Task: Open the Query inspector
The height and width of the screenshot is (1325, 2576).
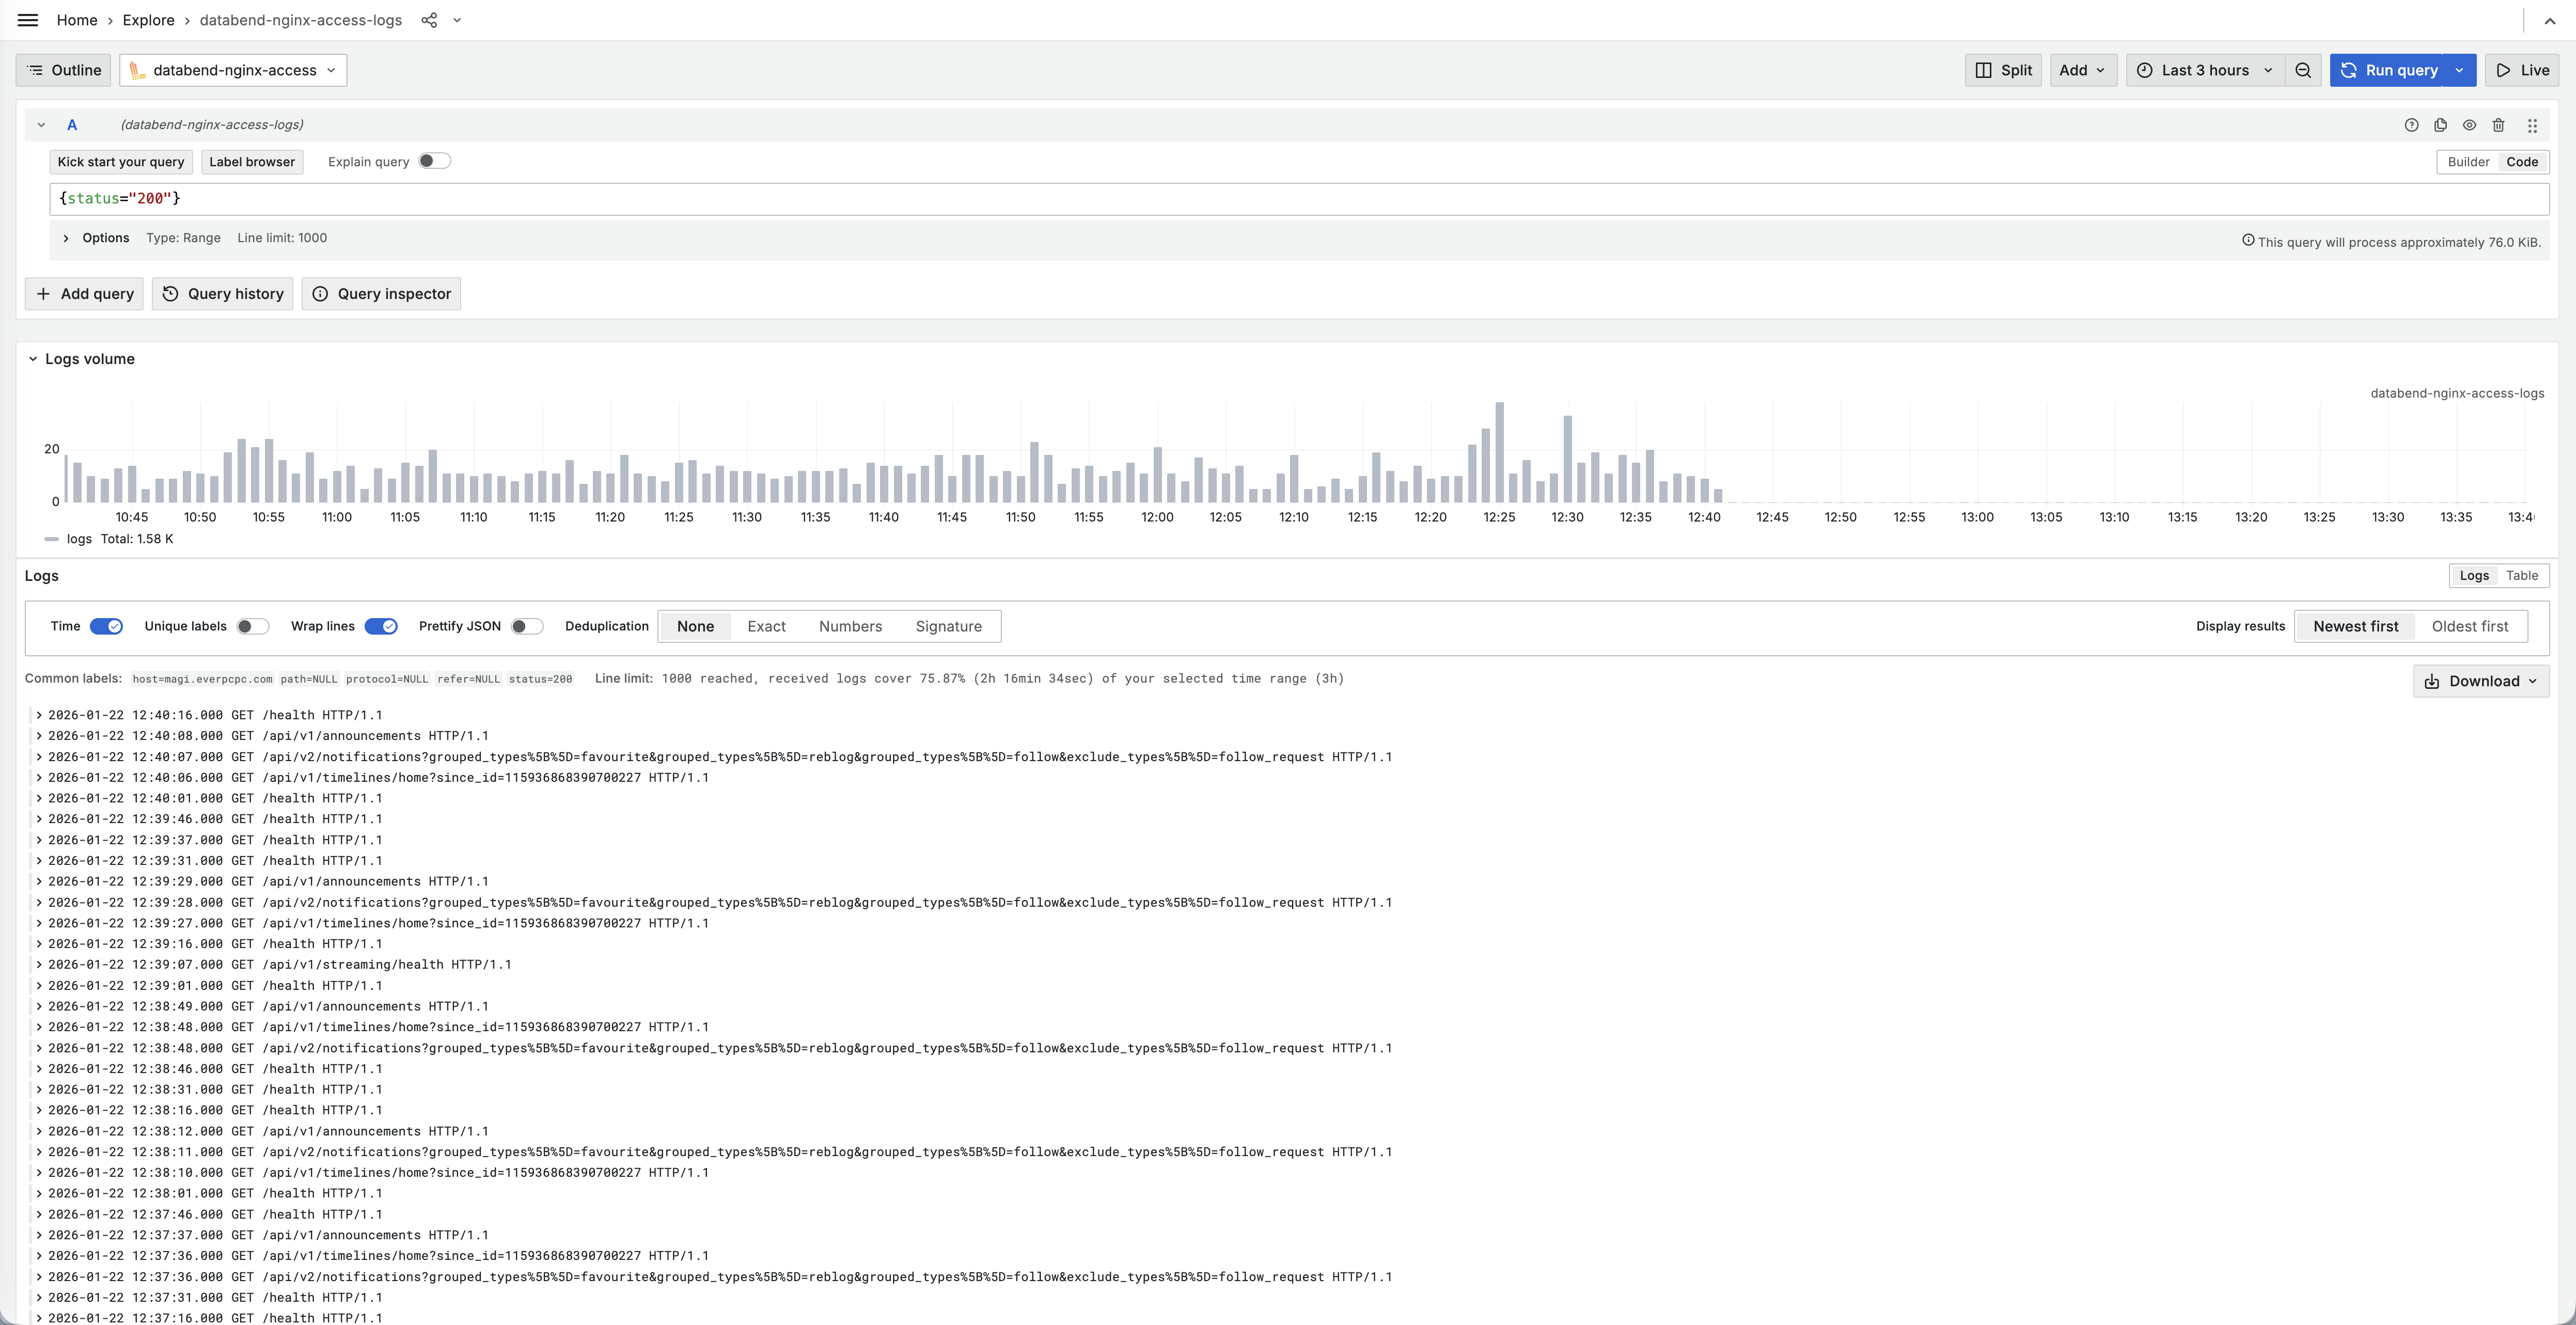Action: 381,293
